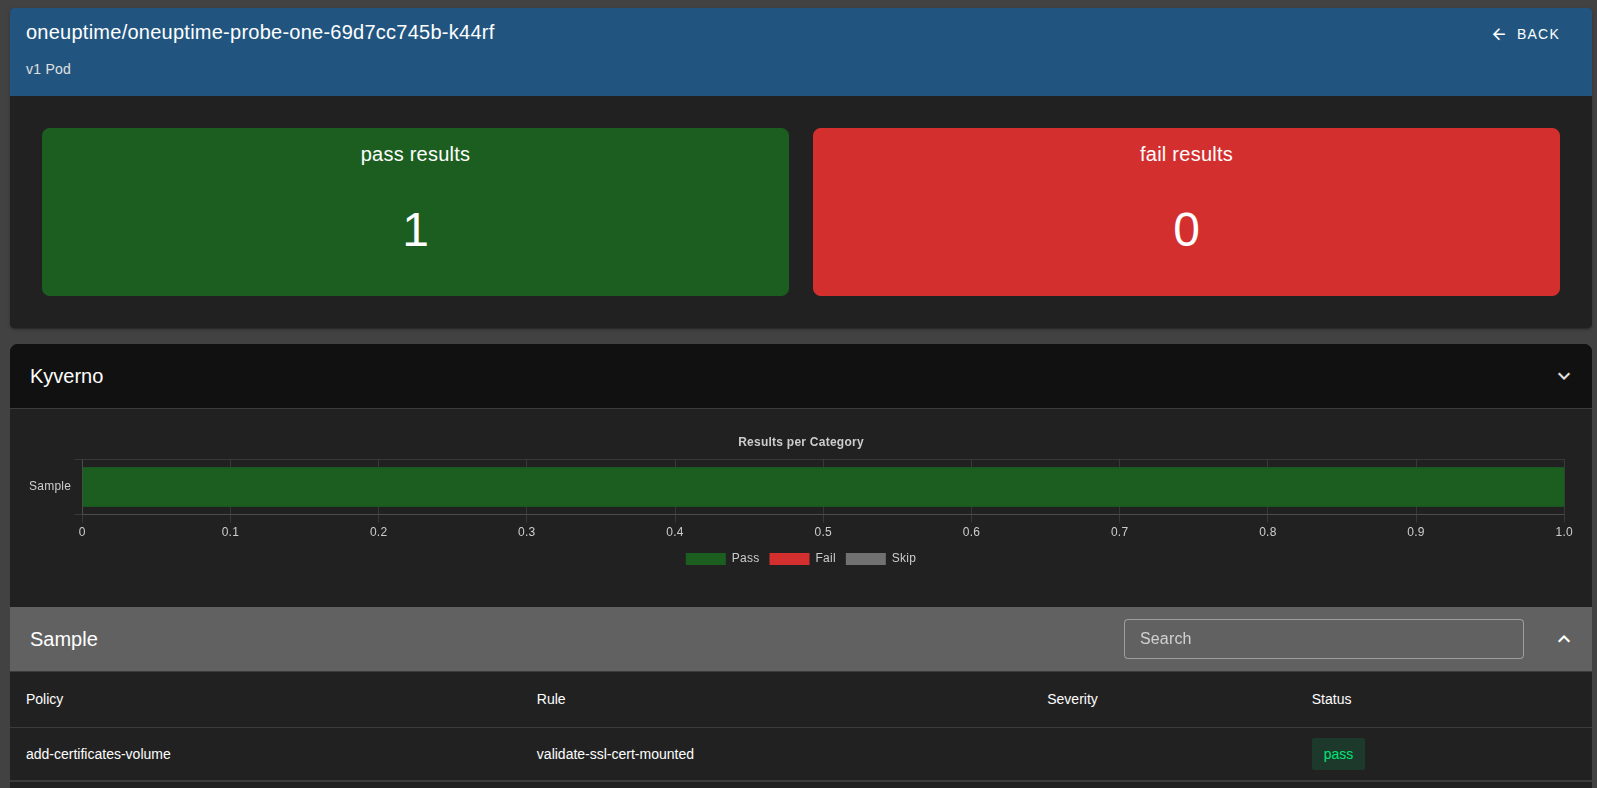Toggle the Skip series in the chart legend

pos(881,558)
